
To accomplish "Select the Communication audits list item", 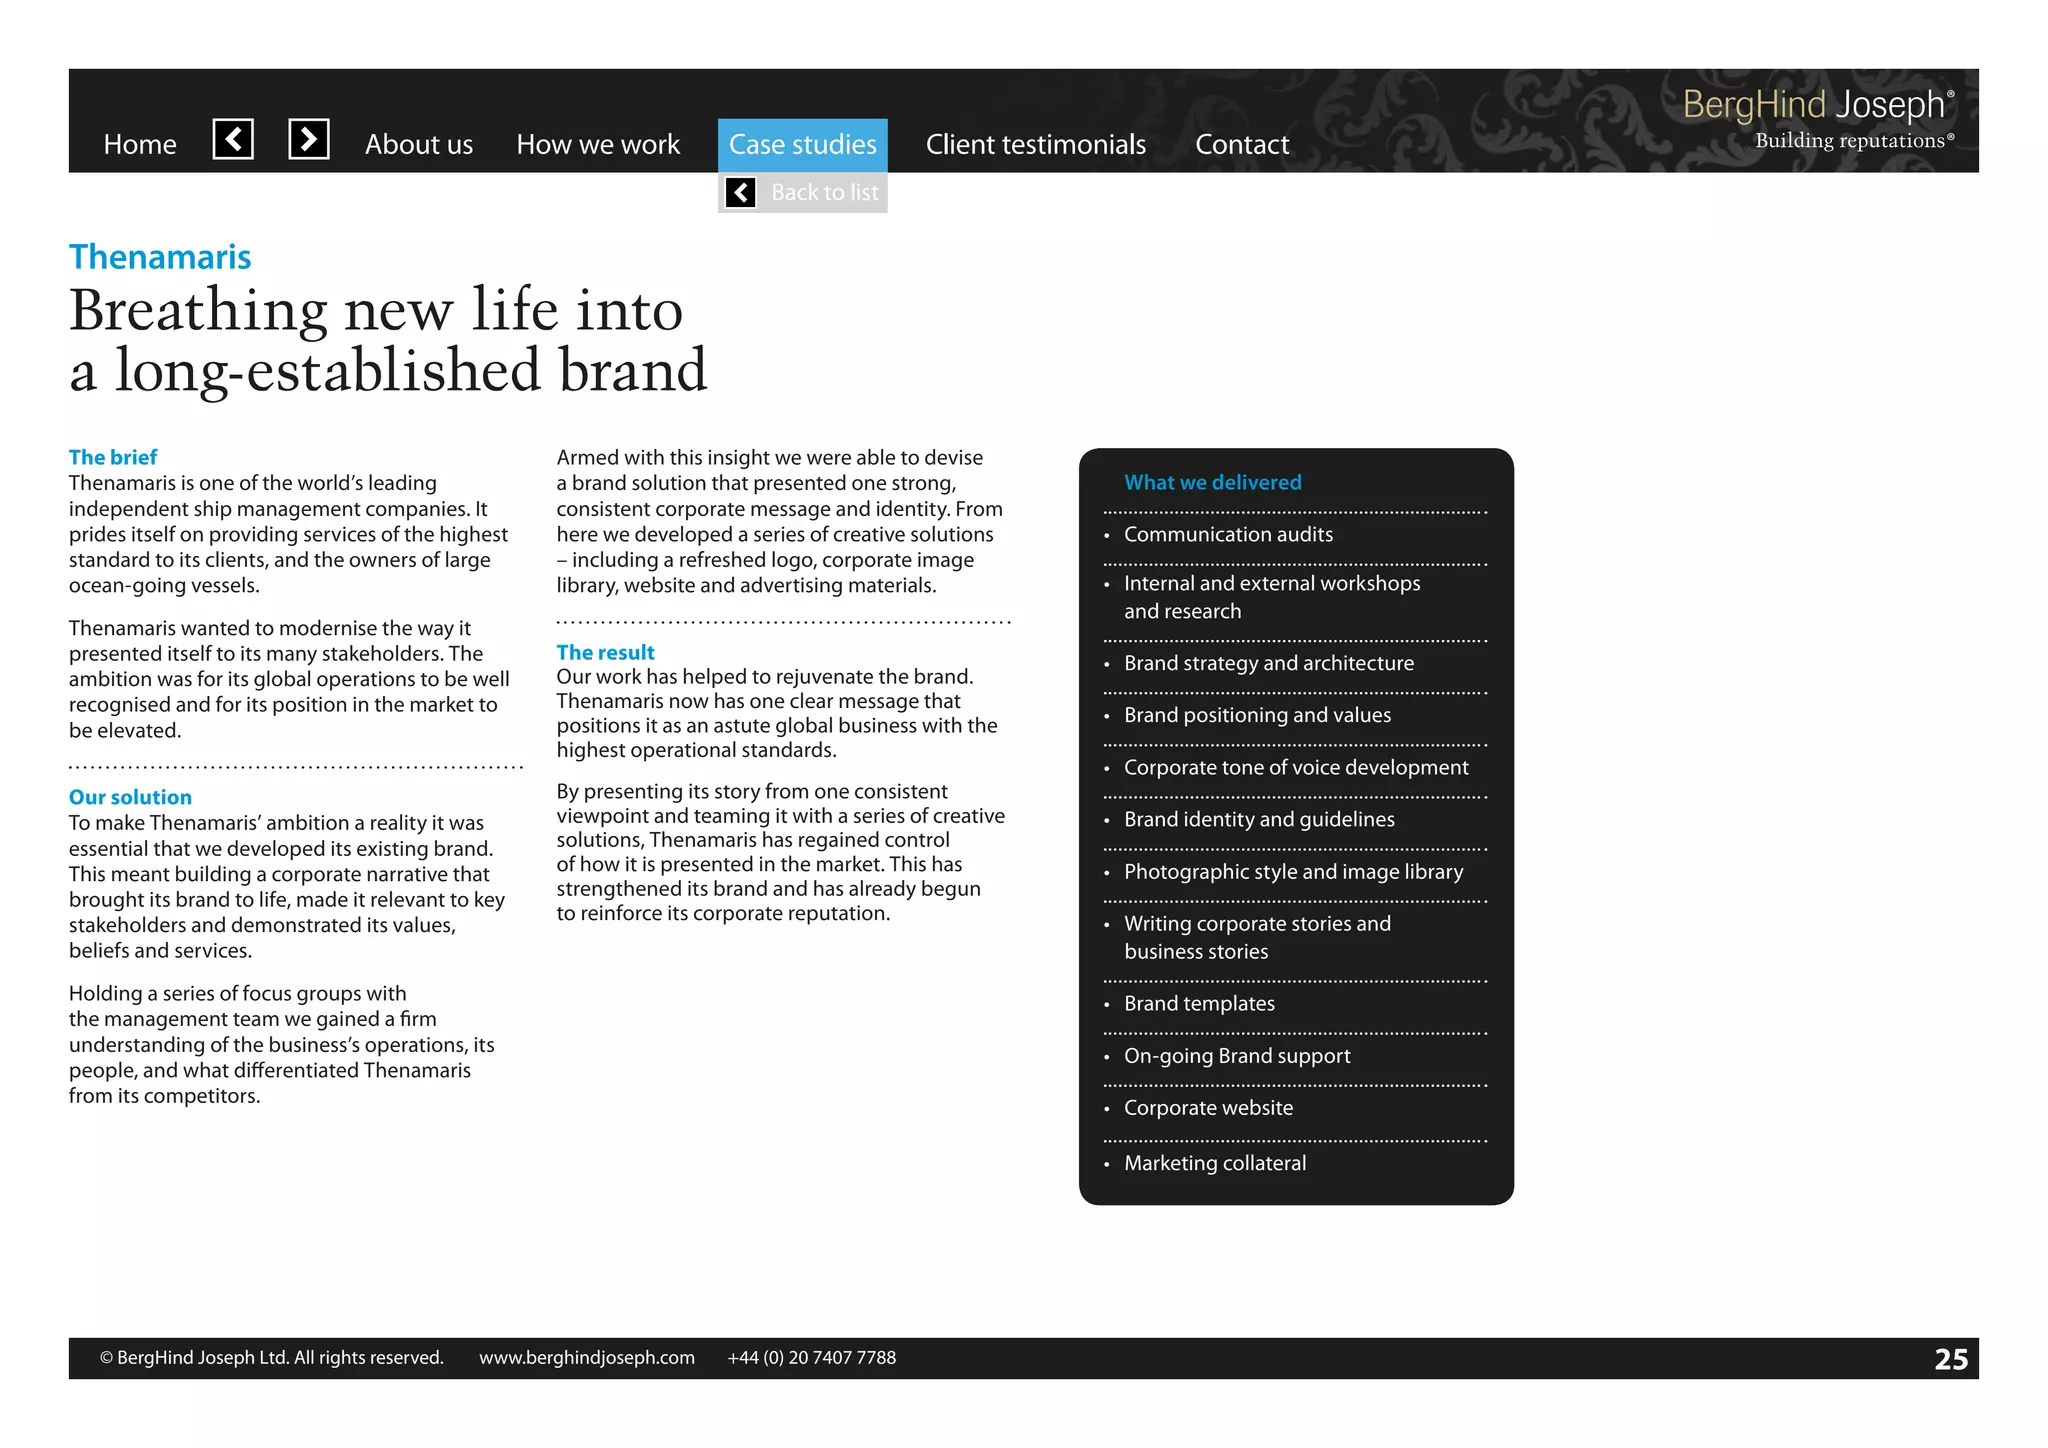I will coord(1228,534).
